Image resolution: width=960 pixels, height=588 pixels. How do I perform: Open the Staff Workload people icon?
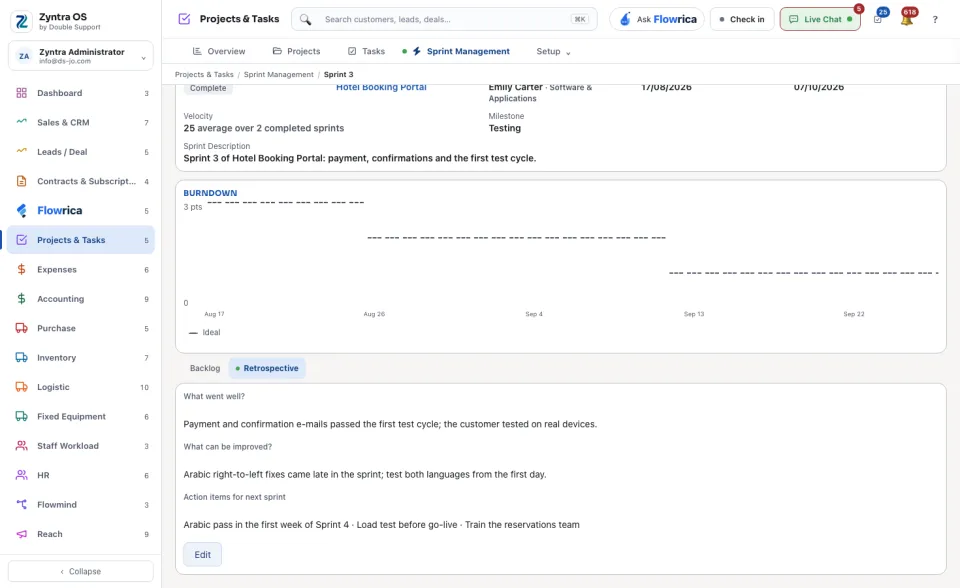pyautogui.click(x=21, y=446)
